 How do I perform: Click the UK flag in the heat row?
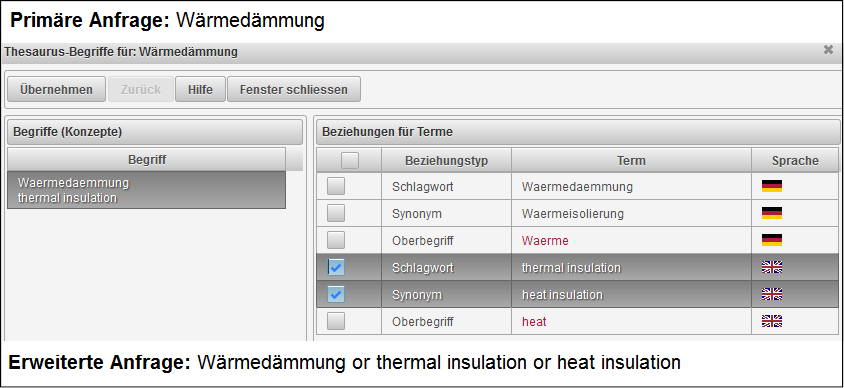click(771, 321)
